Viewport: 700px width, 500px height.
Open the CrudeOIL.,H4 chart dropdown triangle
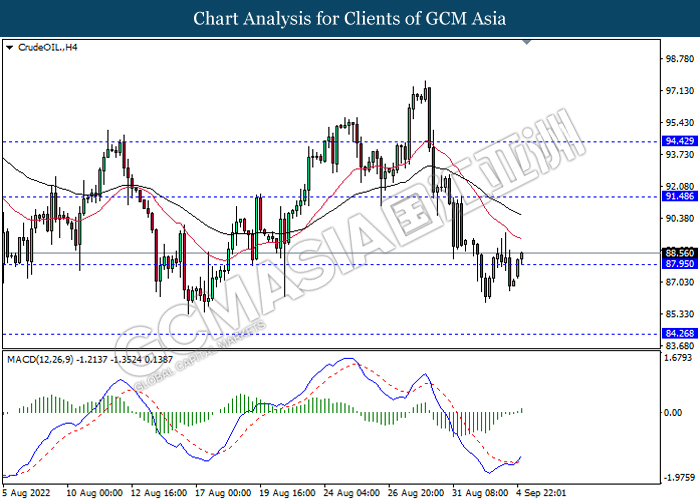coord(9,47)
